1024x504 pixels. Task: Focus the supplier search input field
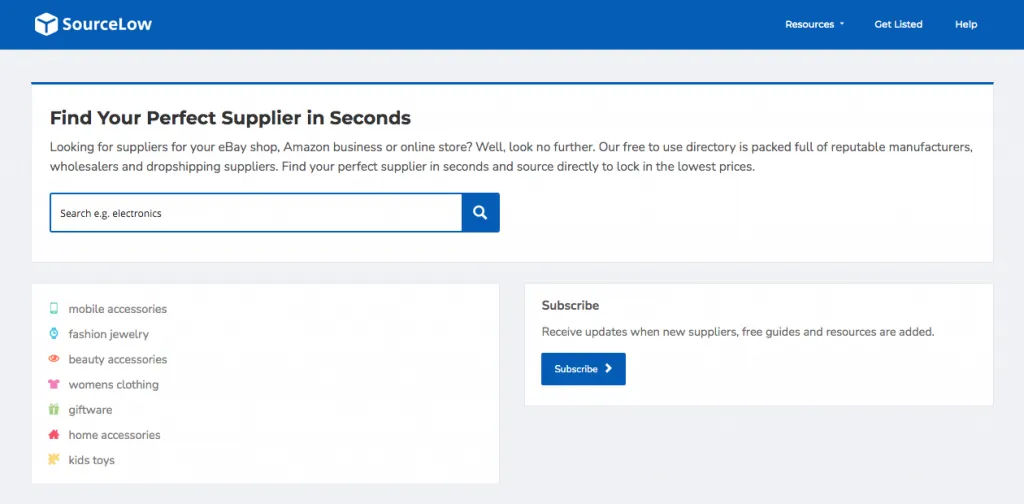pos(256,213)
